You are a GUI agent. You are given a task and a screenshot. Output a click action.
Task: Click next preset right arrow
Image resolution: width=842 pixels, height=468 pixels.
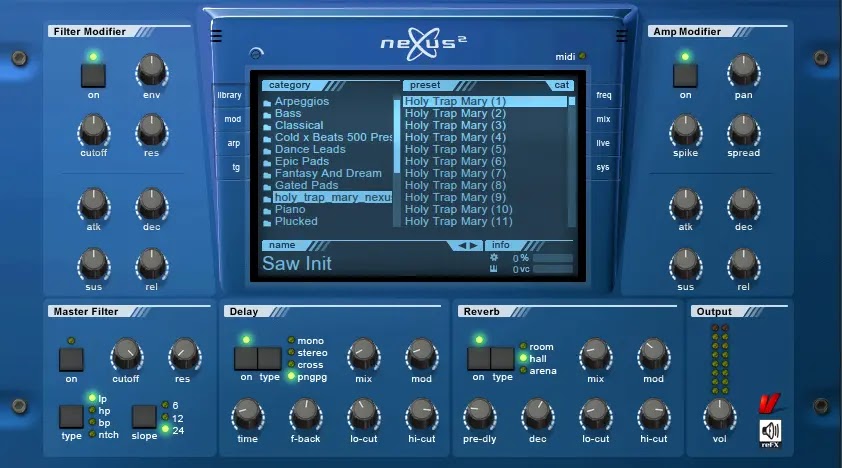[x=473, y=246]
